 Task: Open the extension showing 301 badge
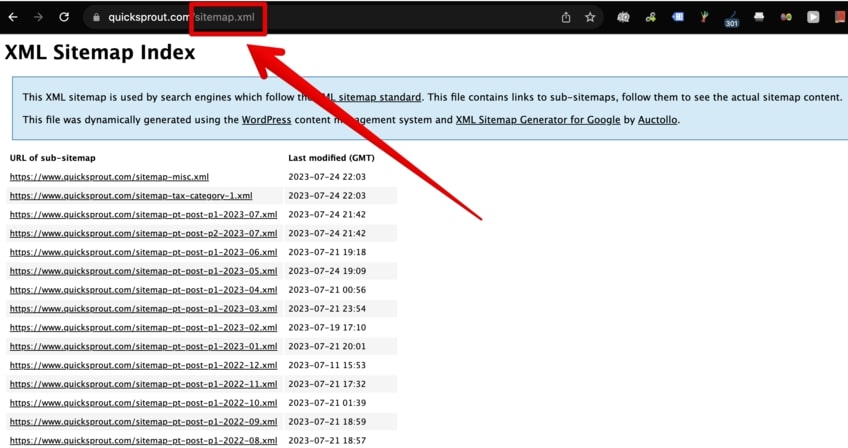click(x=731, y=19)
